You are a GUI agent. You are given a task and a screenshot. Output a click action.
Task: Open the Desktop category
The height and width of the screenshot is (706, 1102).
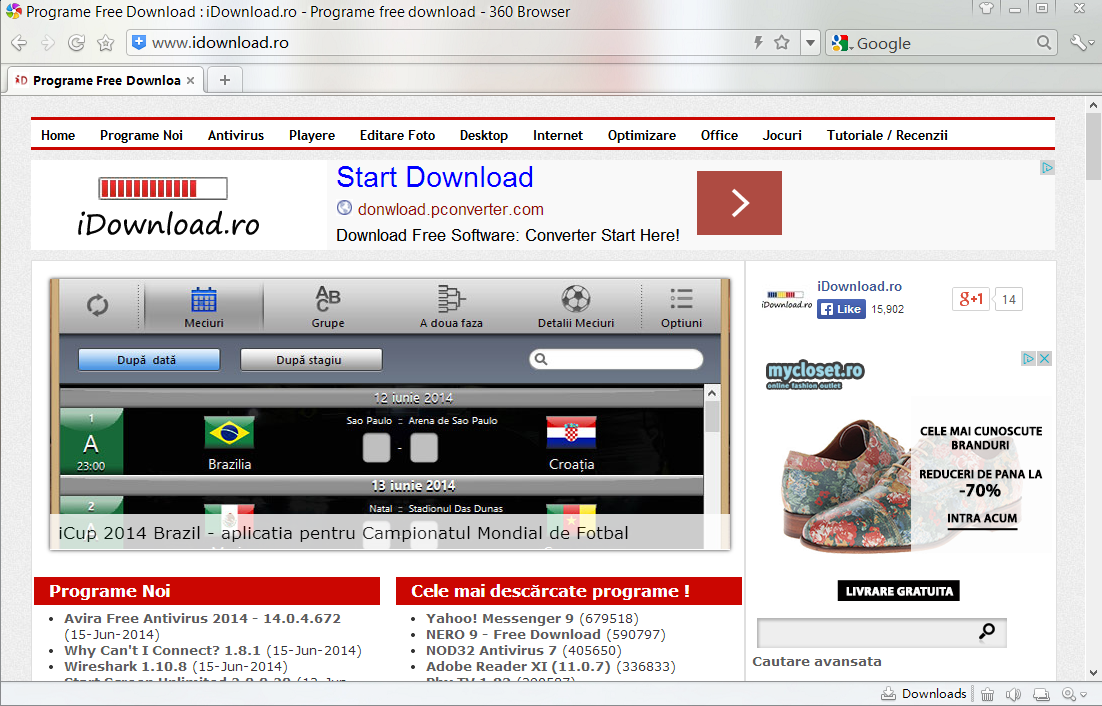click(x=484, y=135)
